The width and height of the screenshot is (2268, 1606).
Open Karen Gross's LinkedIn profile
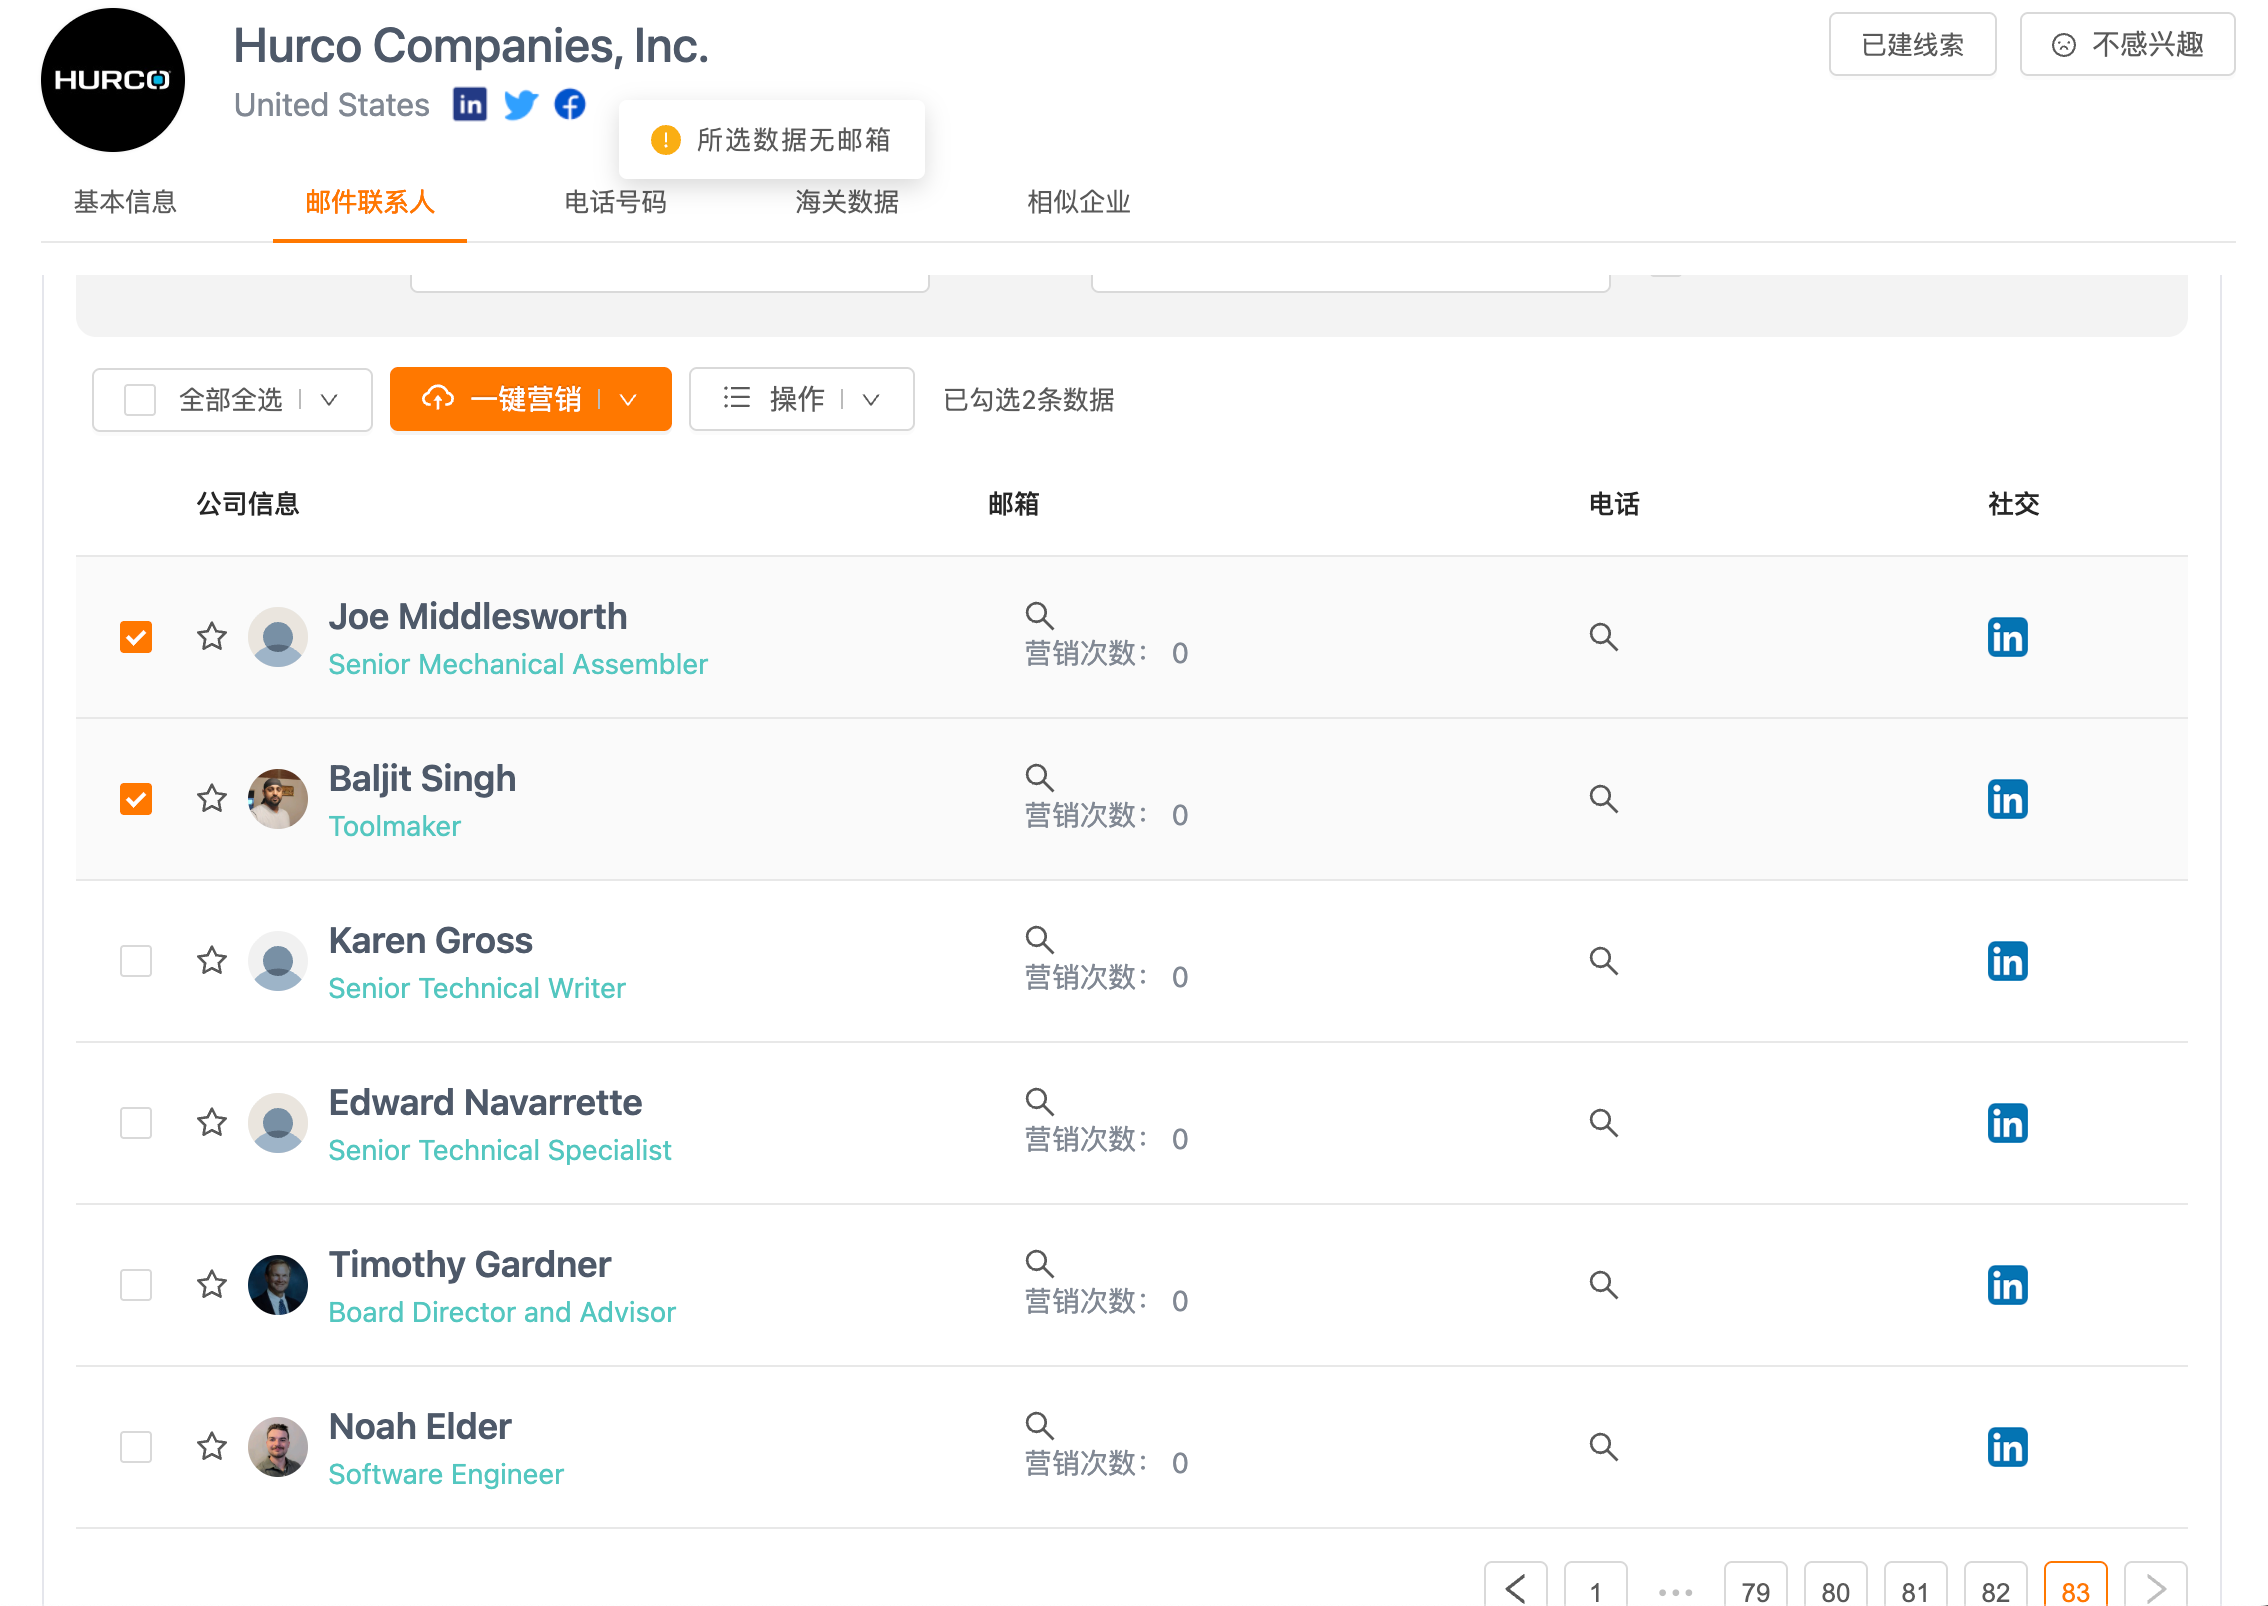(2007, 961)
